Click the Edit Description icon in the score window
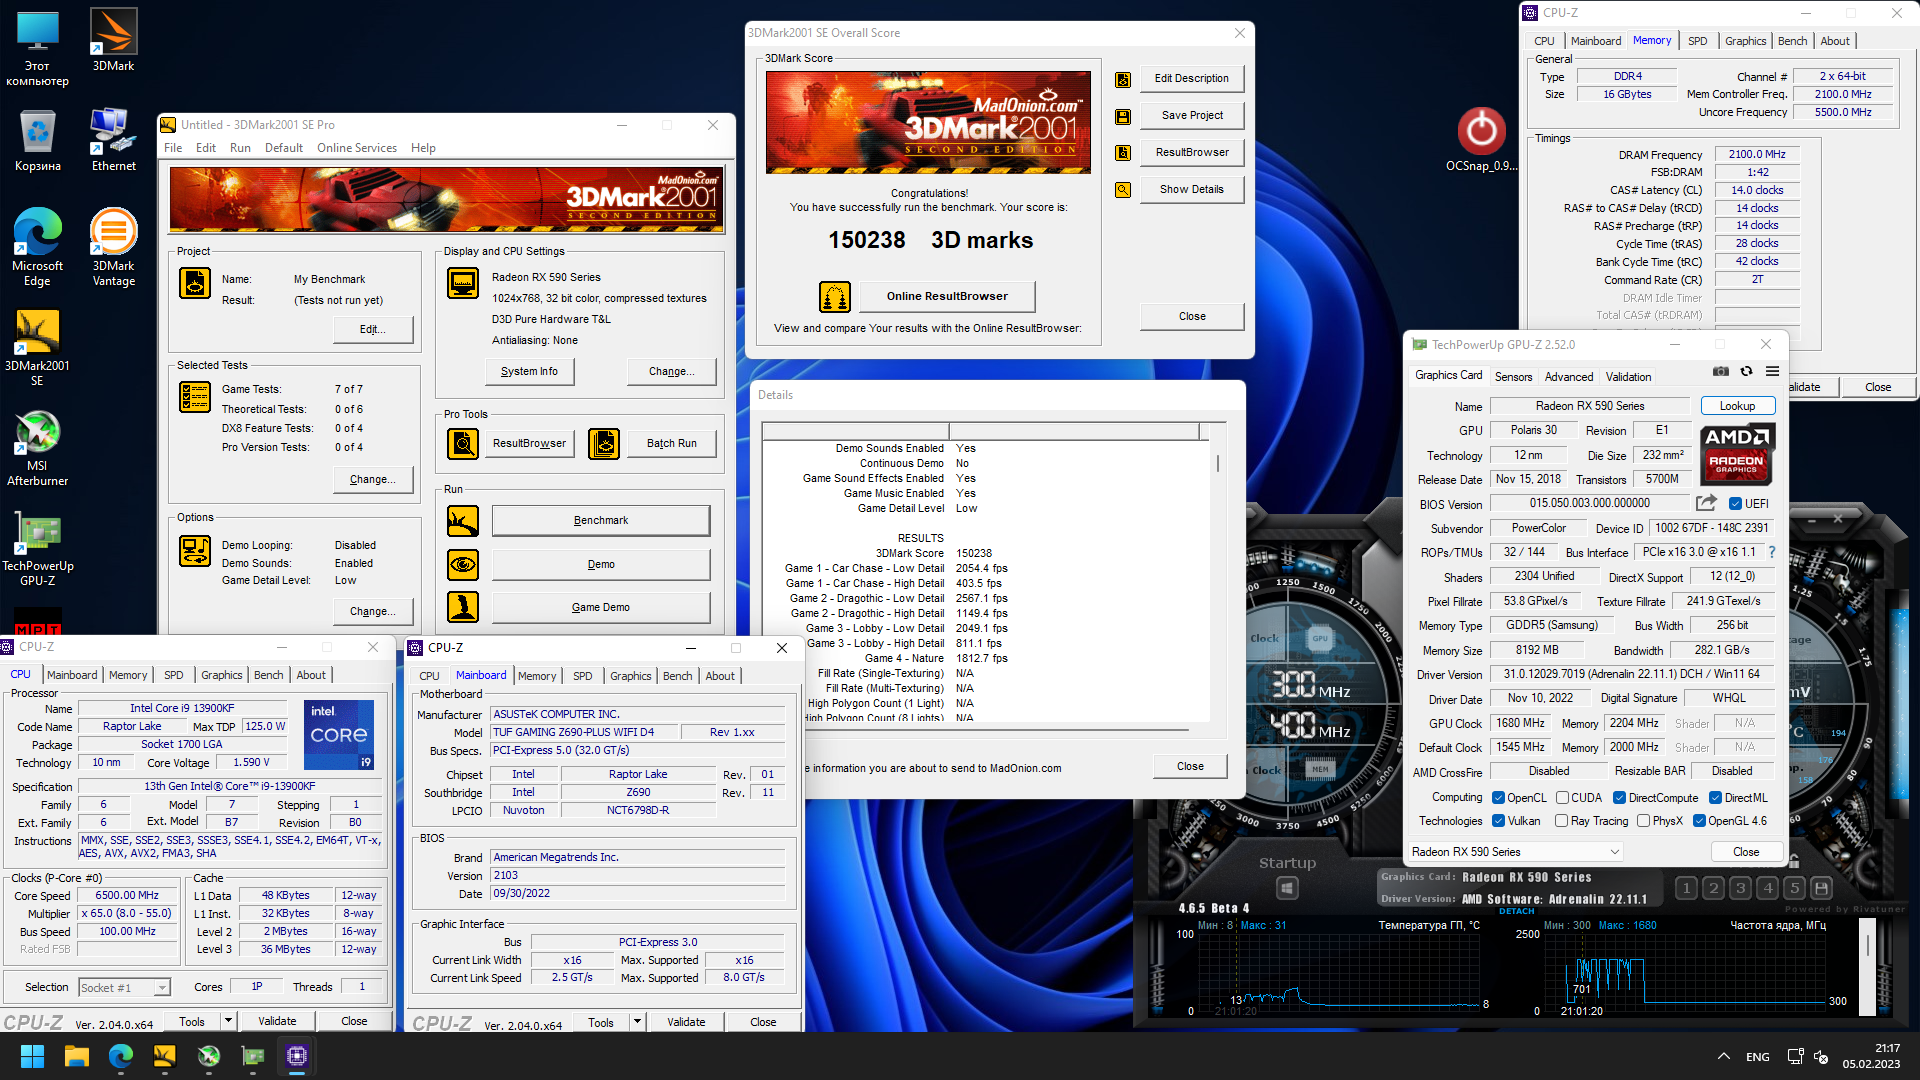1920x1080 pixels. click(x=1123, y=79)
